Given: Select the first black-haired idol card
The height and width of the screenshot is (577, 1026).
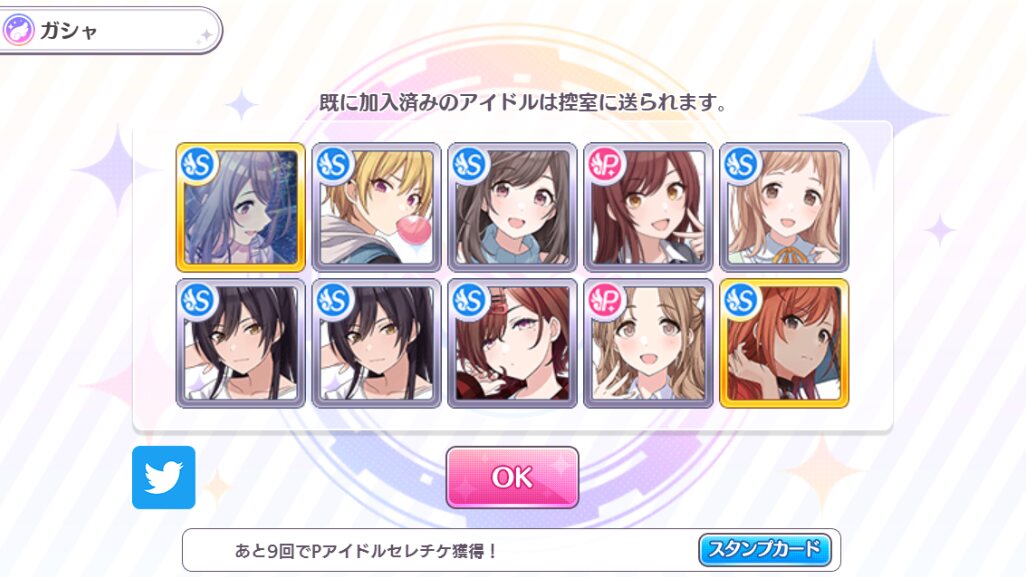Looking at the screenshot, I should click(241, 343).
